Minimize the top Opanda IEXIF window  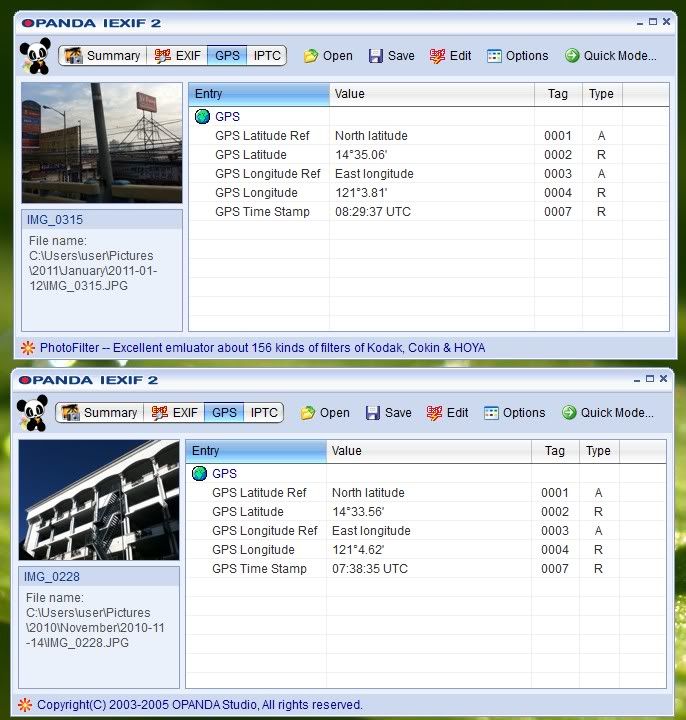tap(640, 22)
